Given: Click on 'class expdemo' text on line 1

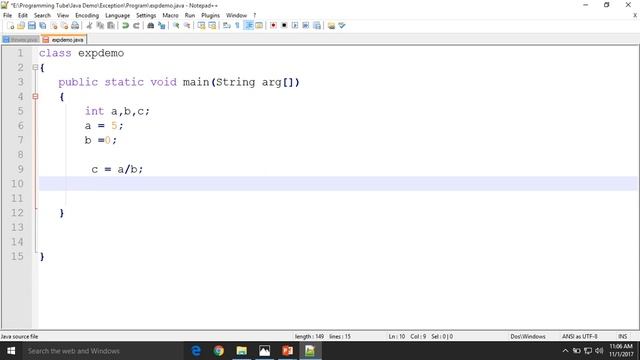Looking at the screenshot, I should (82, 53).
